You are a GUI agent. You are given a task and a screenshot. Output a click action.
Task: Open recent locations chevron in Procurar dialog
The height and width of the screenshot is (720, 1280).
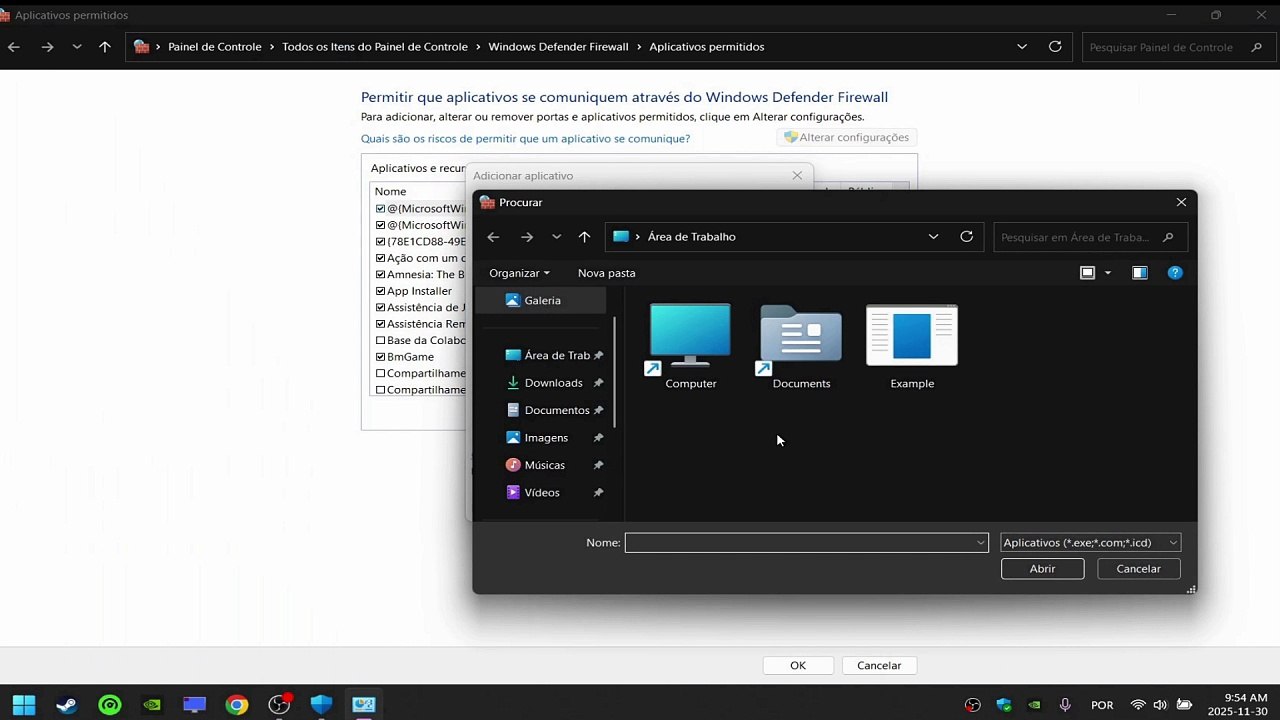tap(556, 237)
